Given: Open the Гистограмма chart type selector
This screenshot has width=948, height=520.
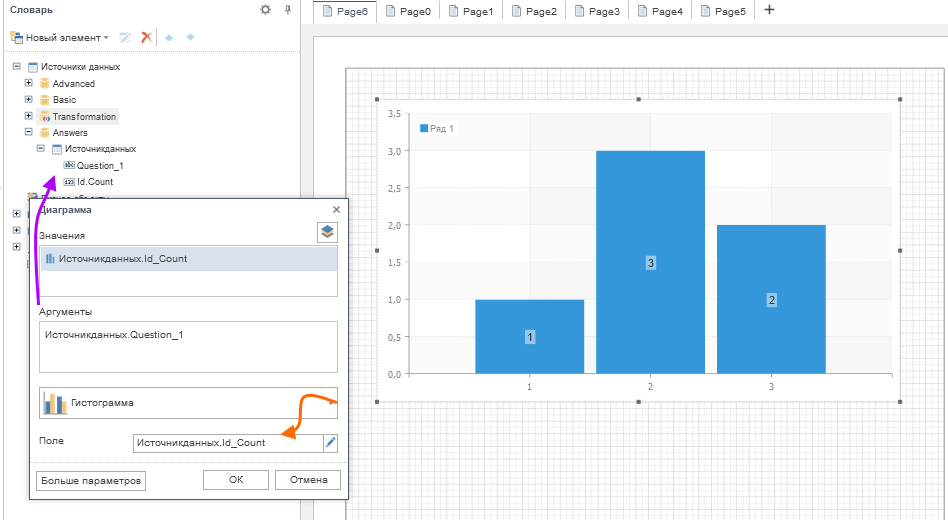Looking at the screenshot, I should pyautogui.click(x=188, y=403).
